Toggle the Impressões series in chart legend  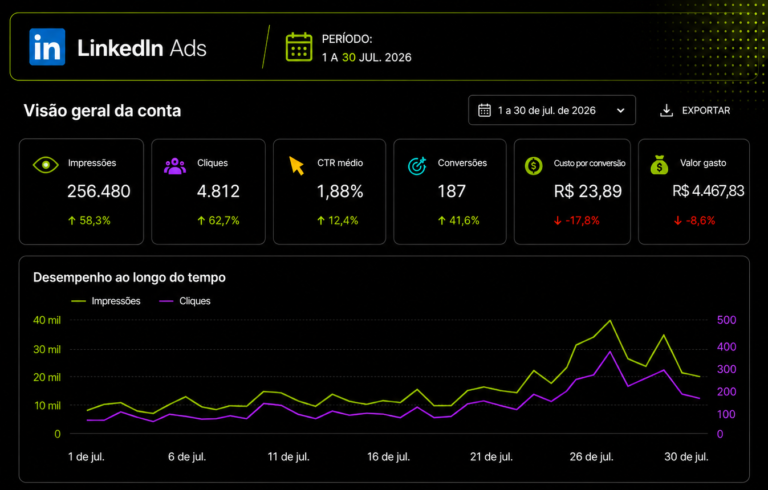106,301
